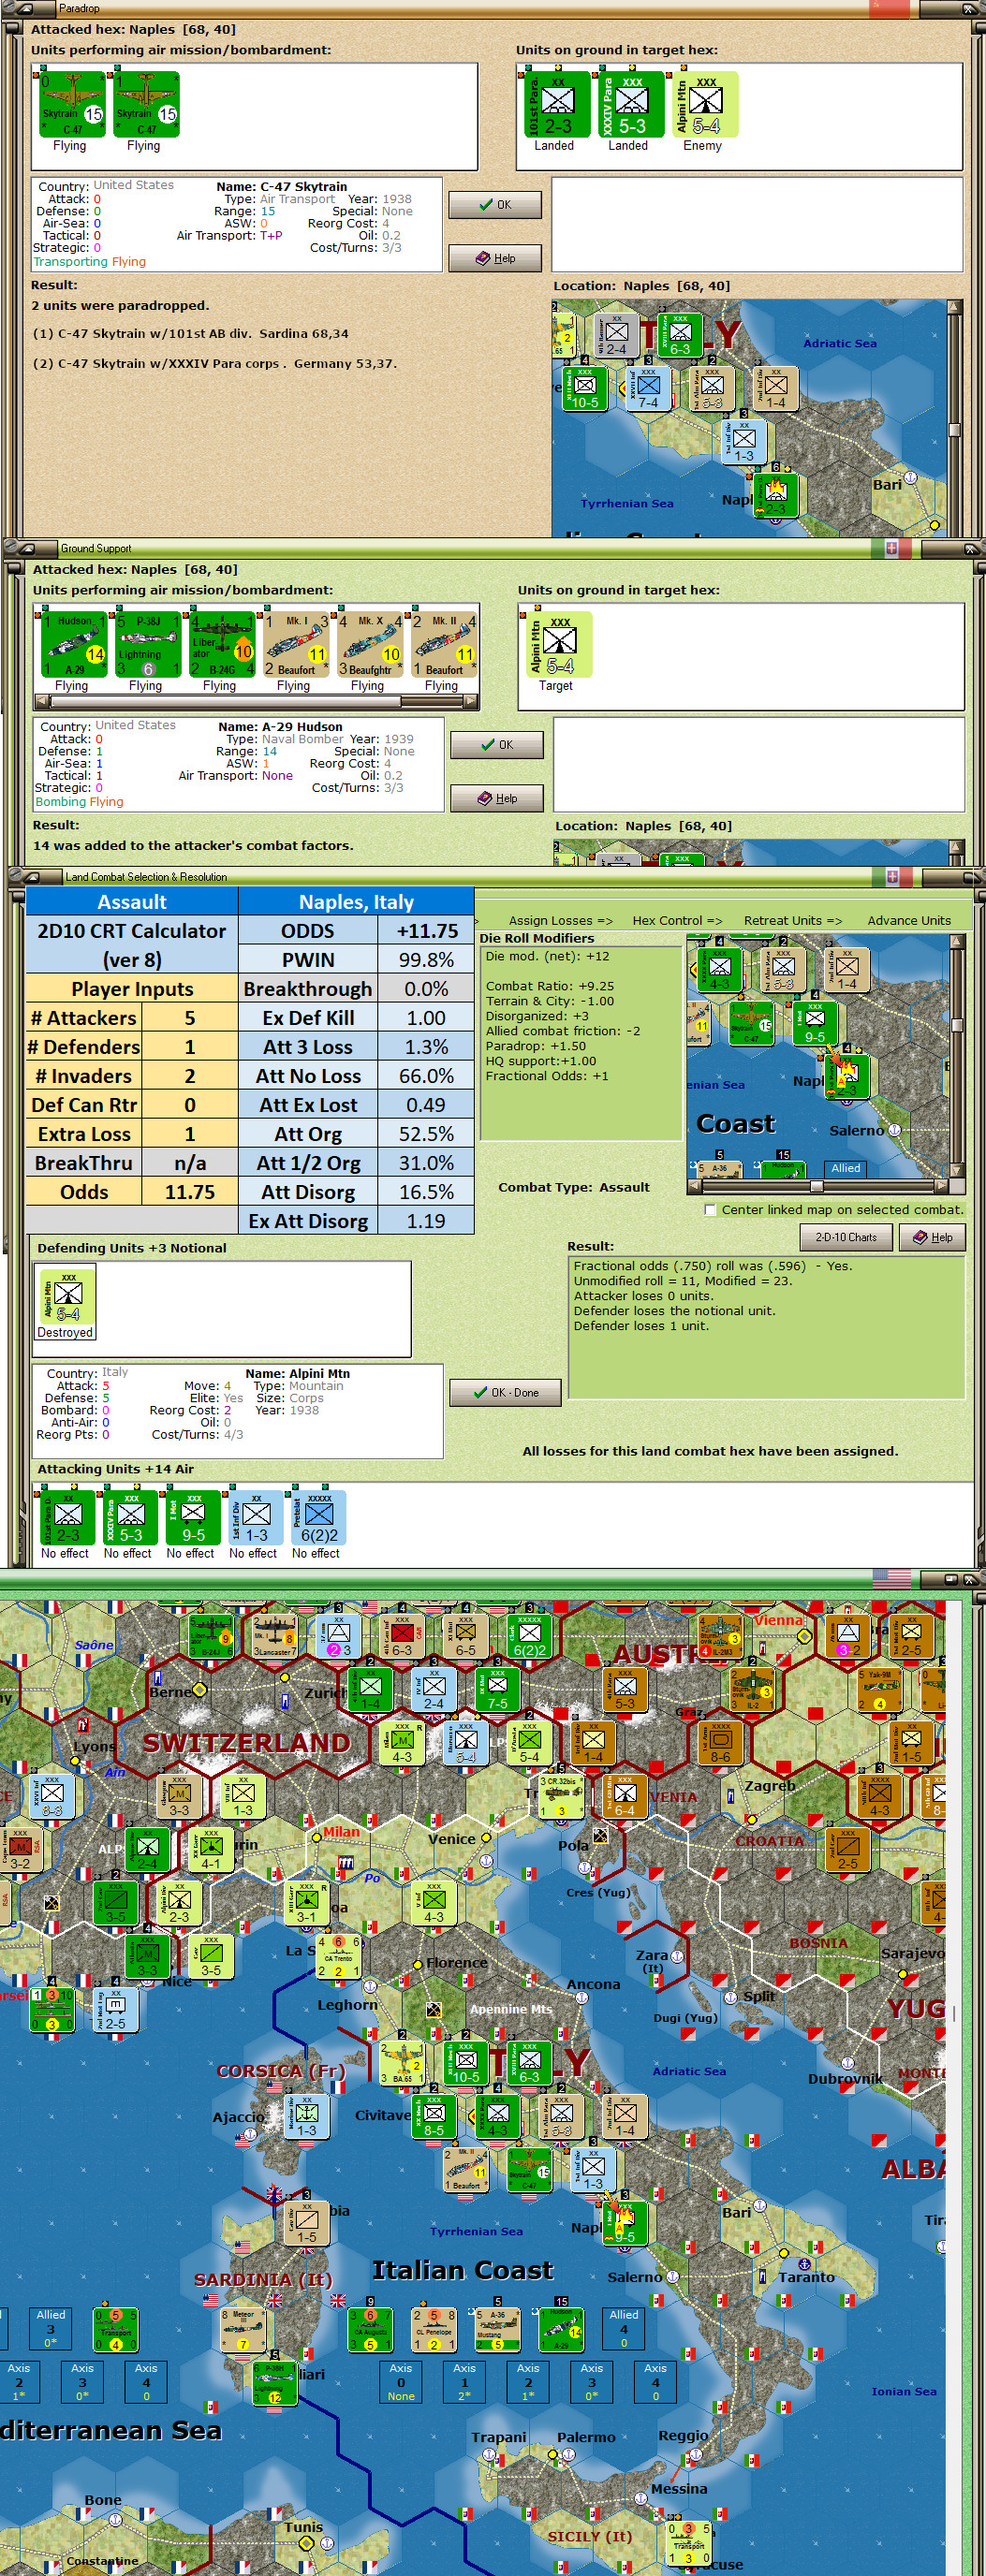Click right arrow on Land Combat map scrollbar

point(941,1186)
